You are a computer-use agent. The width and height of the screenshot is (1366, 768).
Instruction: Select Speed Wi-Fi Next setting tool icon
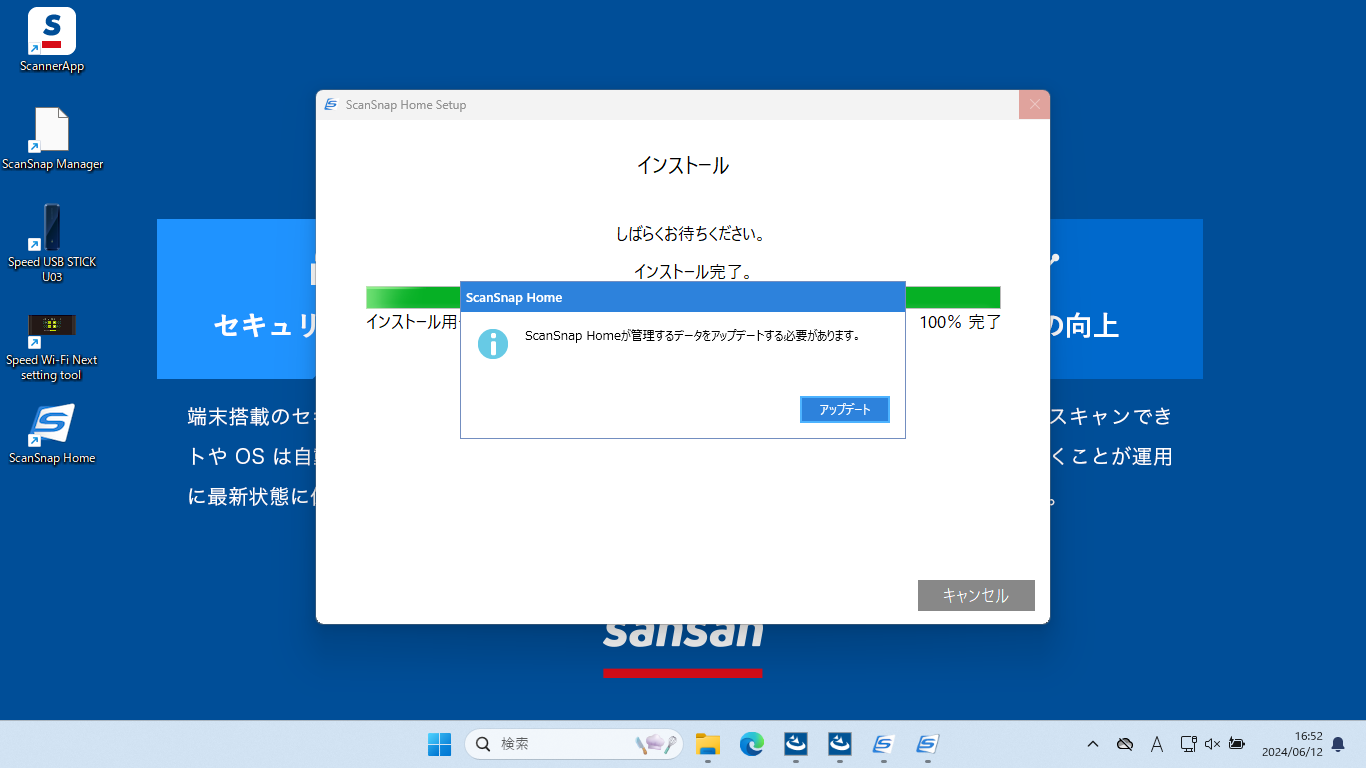(x=52, y=346)
